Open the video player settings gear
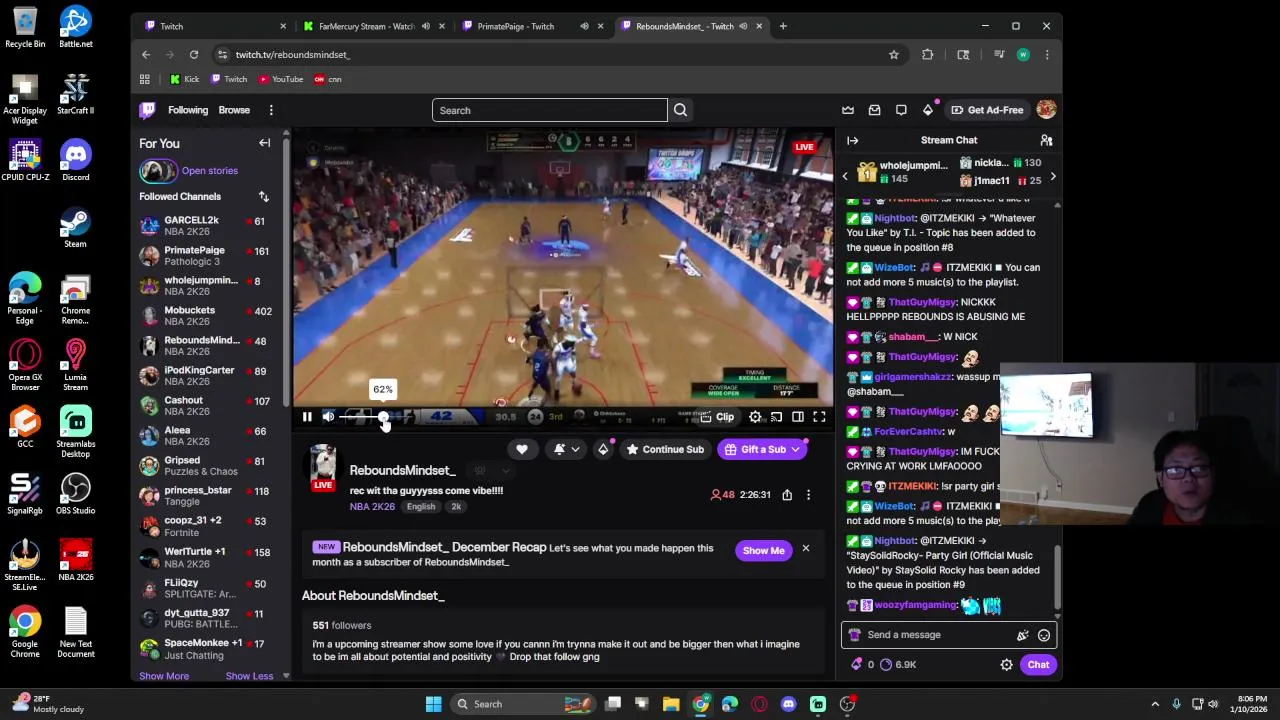The width and height of the screenshot is (1280, 720). pyautogui.click(x=755, y=417)
